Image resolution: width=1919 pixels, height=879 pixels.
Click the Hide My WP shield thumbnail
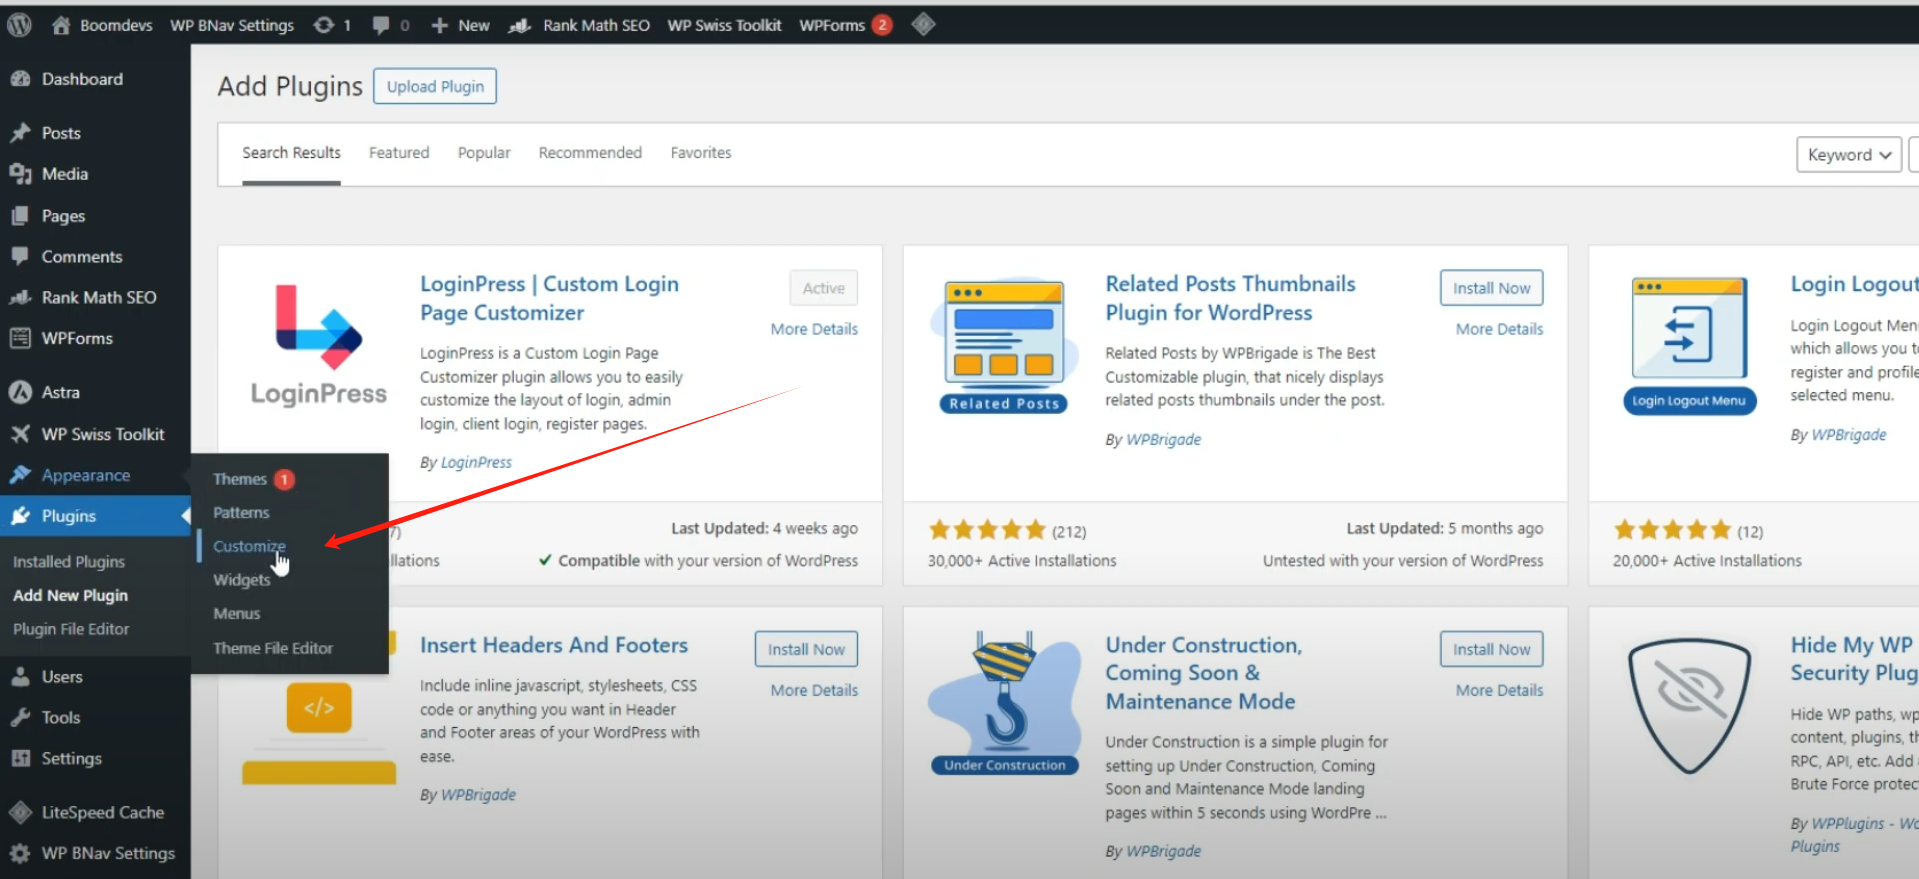1689,705
